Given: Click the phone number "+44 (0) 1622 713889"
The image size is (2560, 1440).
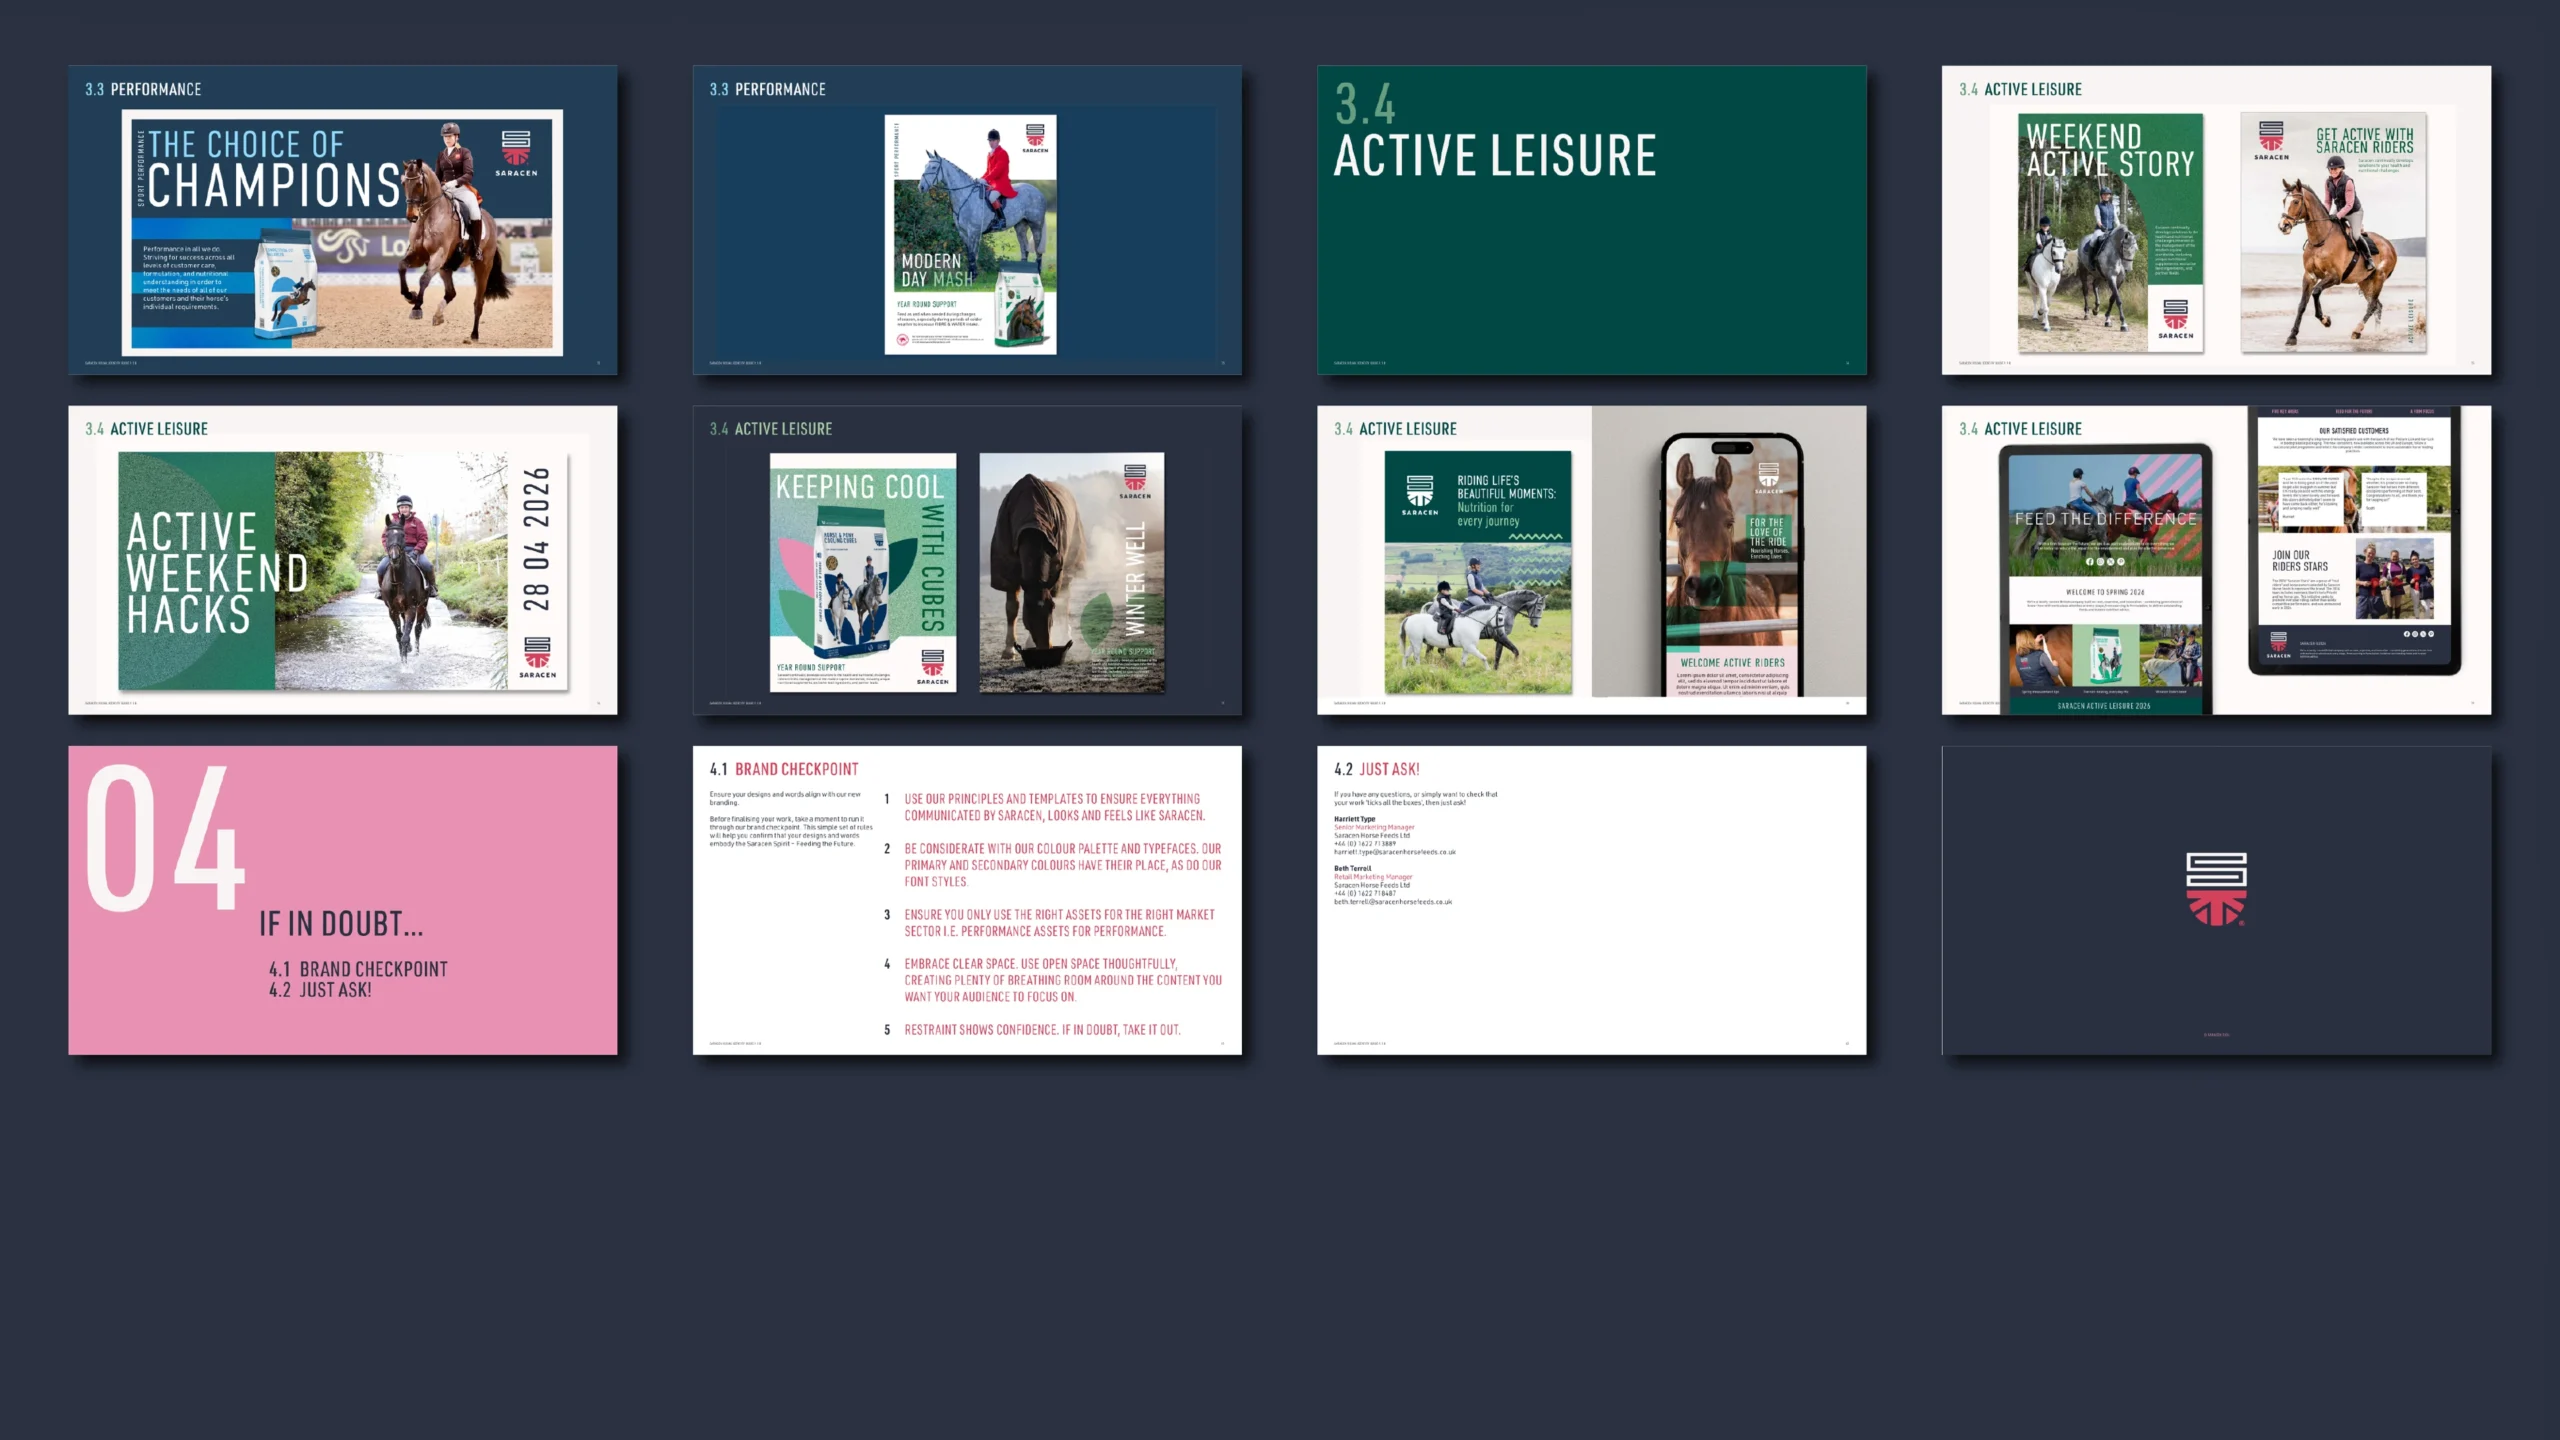Looking at the screenshot, I should click(x=1365, y=844).
